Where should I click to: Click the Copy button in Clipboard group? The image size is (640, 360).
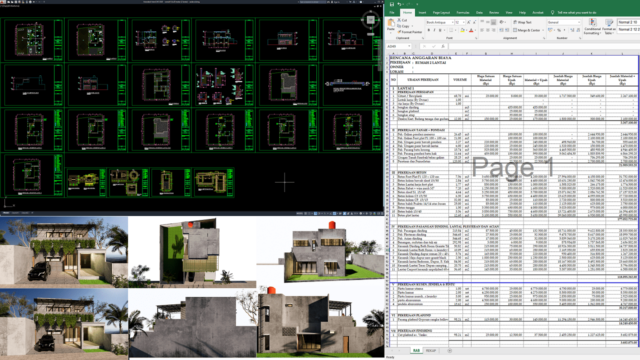403,26
